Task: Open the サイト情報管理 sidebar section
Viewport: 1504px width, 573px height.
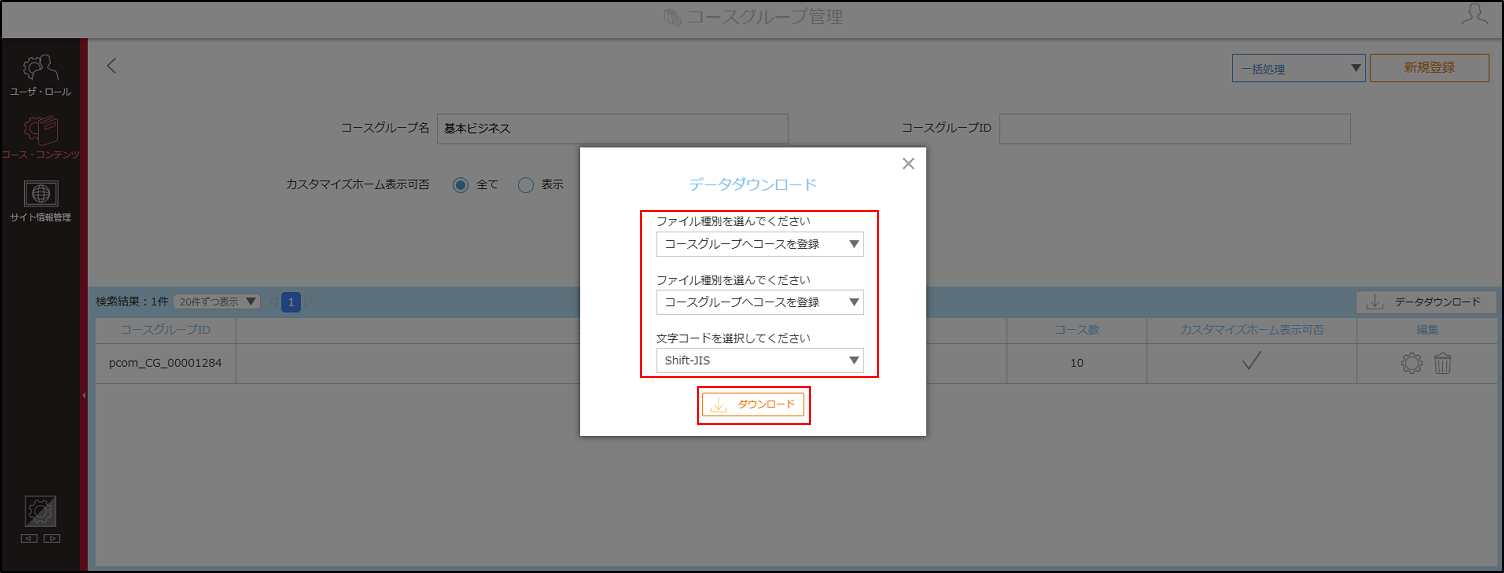Action: coord(41,201)
